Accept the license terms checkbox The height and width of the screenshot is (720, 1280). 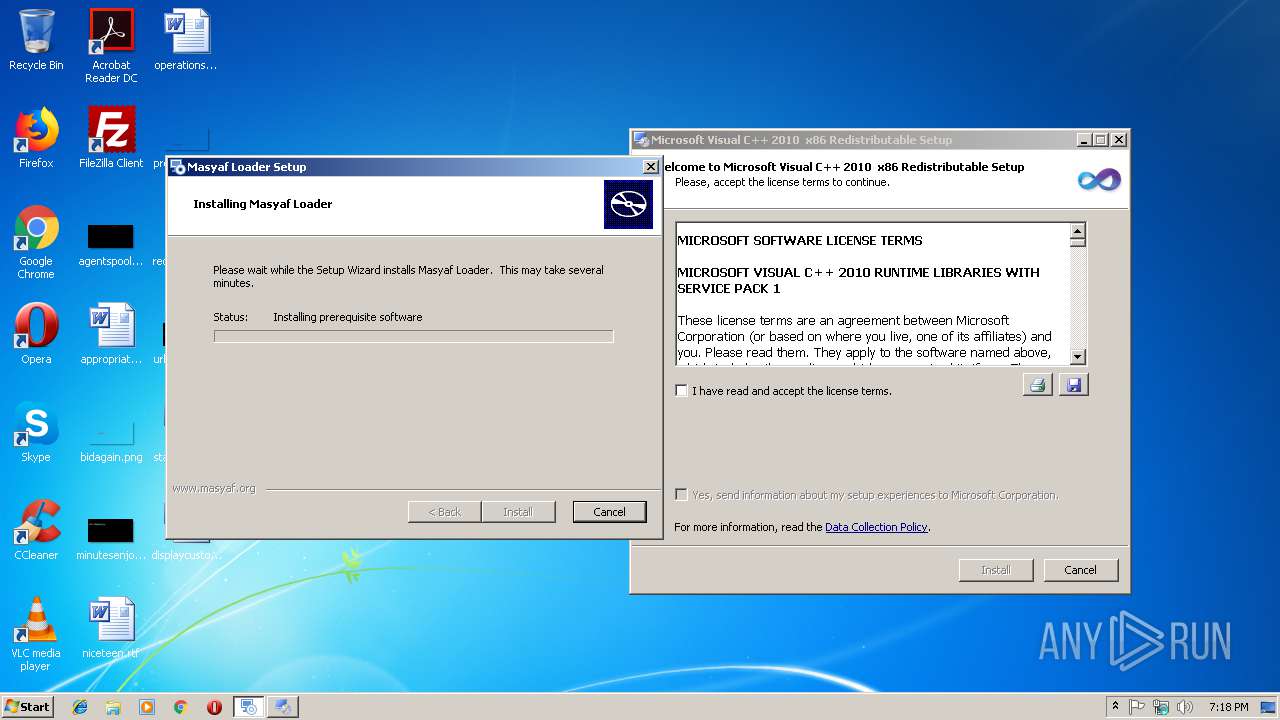coord(682,391)
